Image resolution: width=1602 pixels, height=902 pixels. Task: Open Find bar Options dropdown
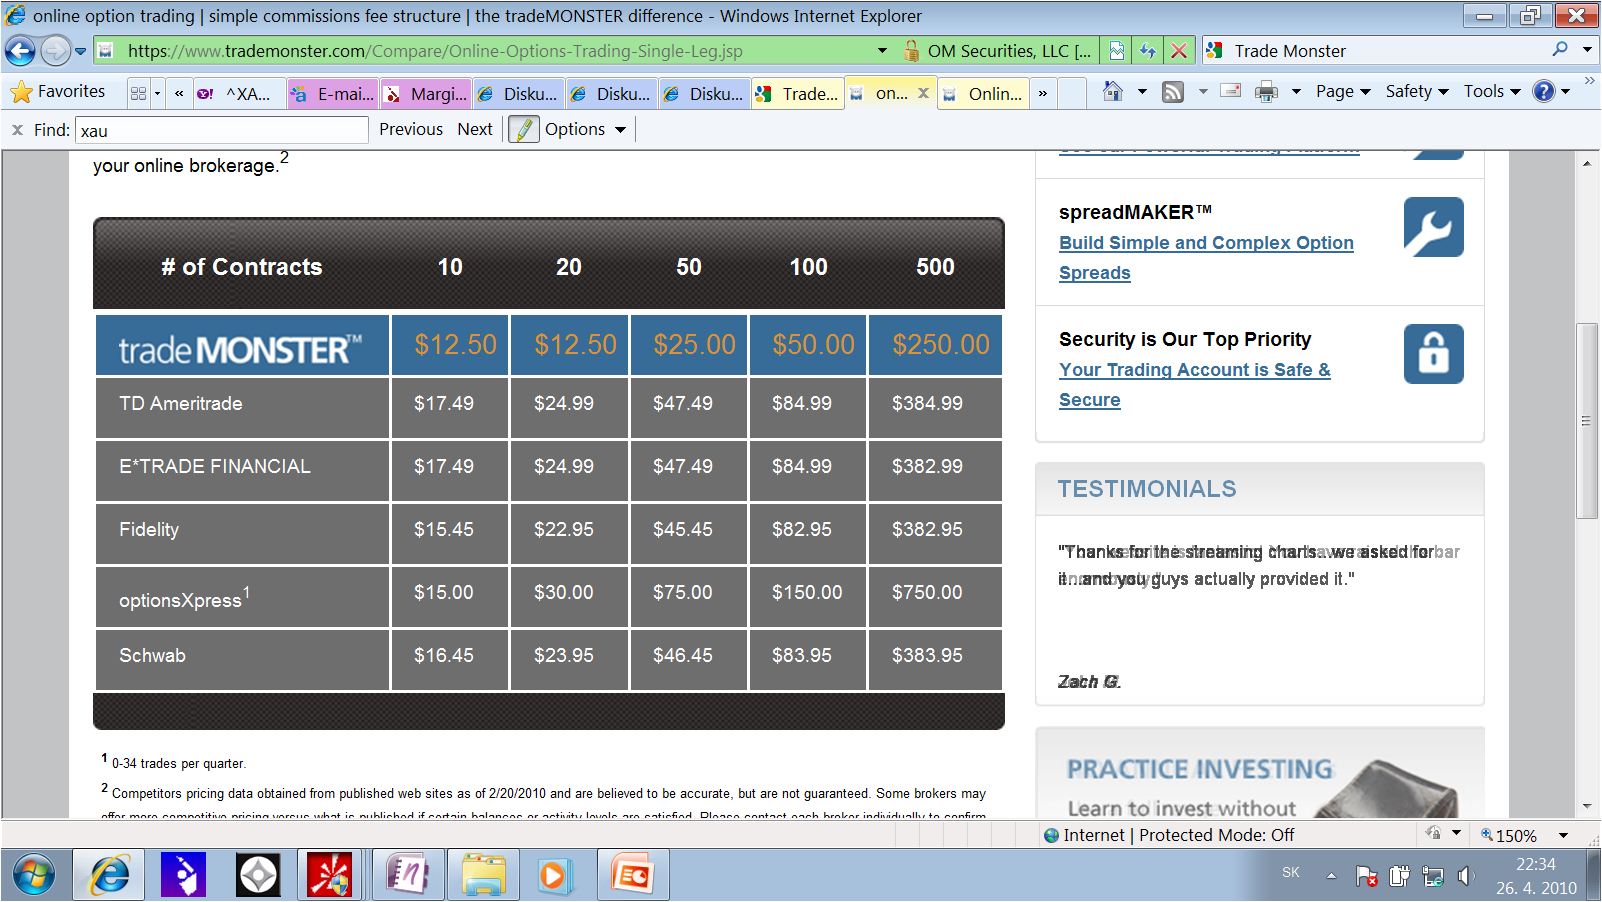(x=585, y=130)
